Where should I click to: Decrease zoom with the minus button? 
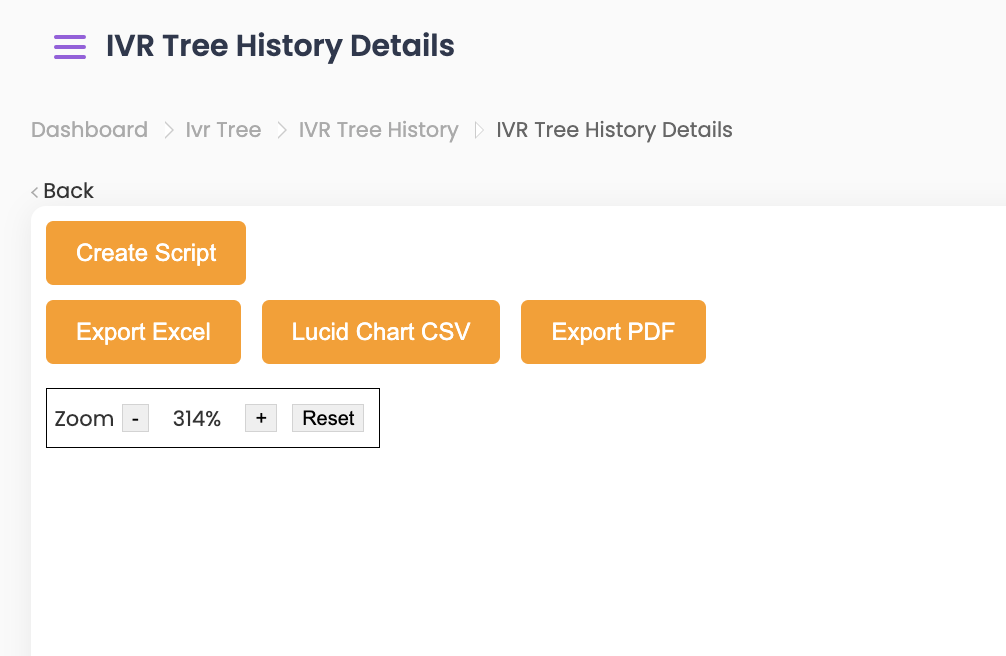(x=135, y=418)
